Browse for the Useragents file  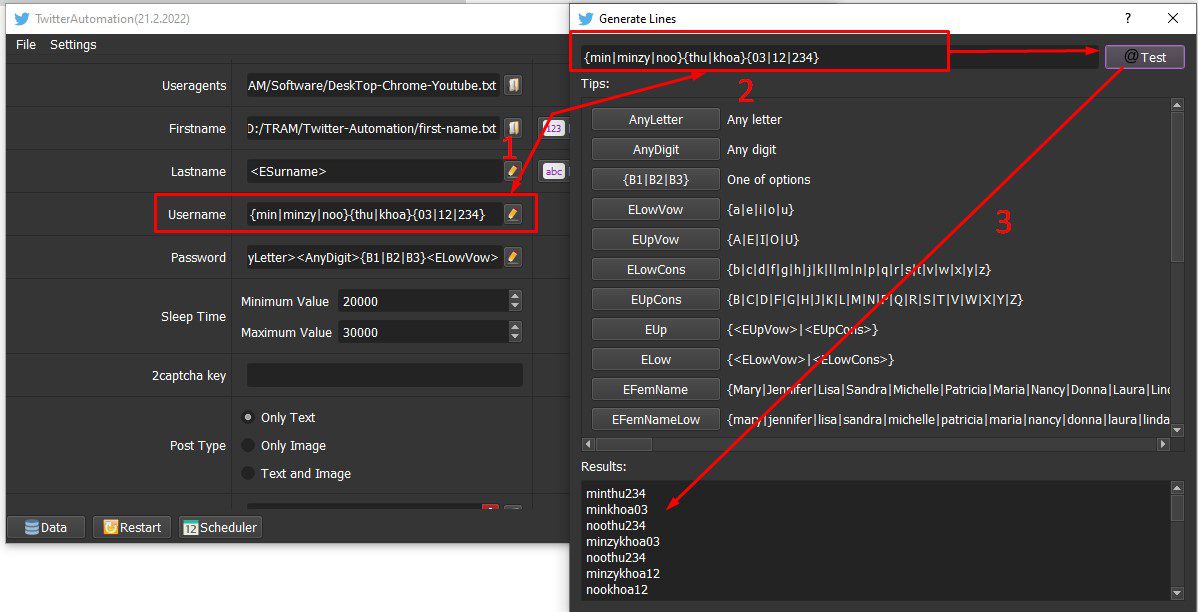pos(513,85)
